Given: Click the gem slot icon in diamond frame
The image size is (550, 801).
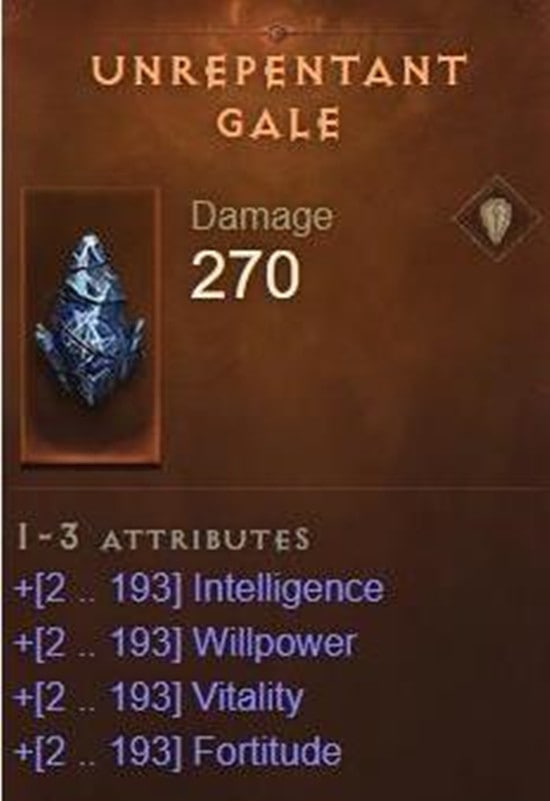Looking at the screenshot, I should click(498, 218).
